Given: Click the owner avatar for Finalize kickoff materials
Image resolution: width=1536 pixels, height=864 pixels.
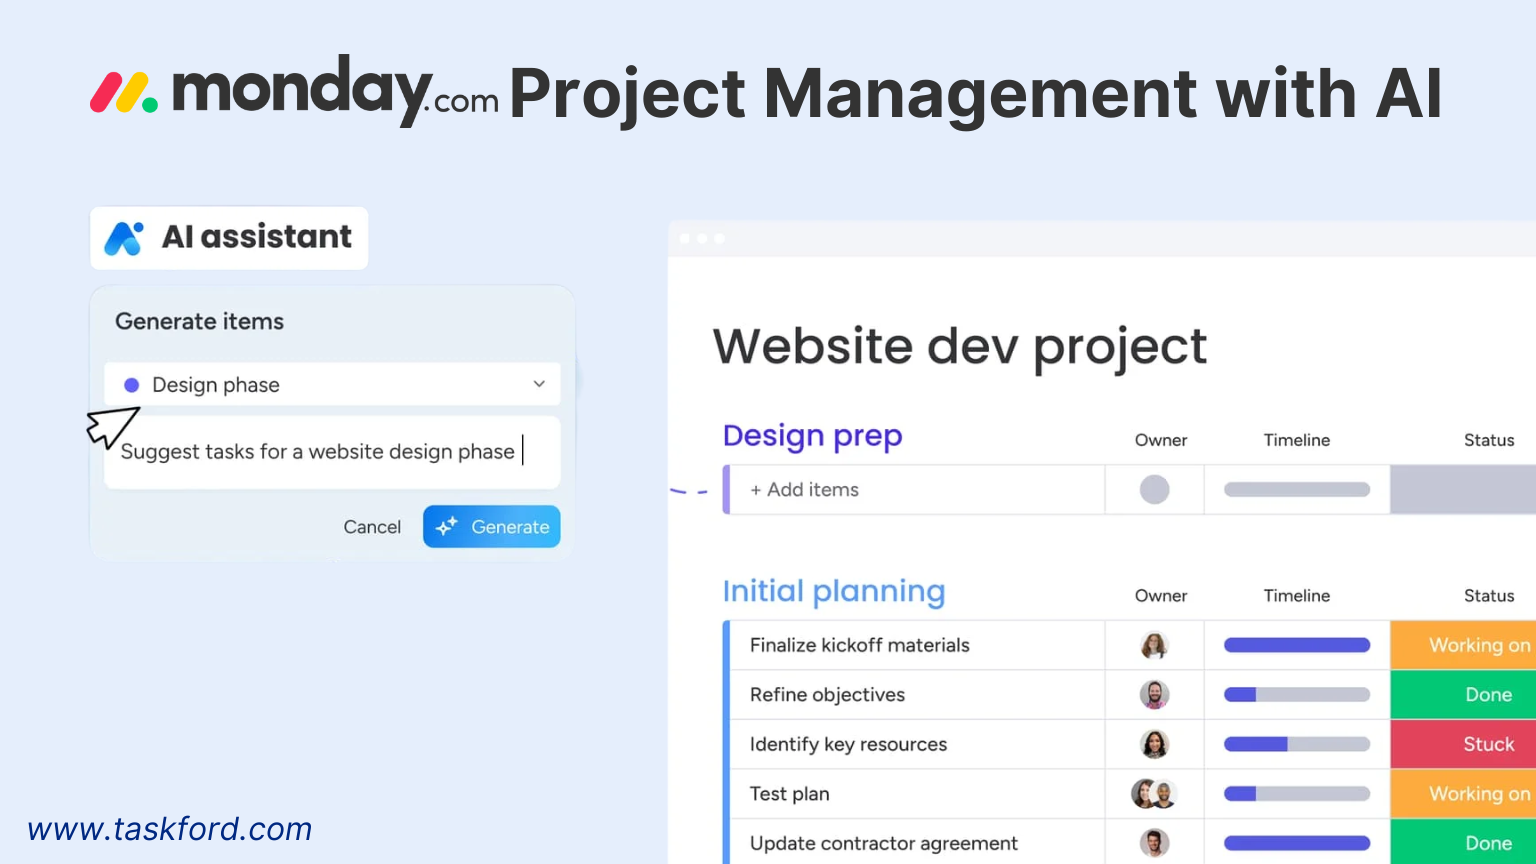Looking at the screenshot, I should tap(1154, 645).
